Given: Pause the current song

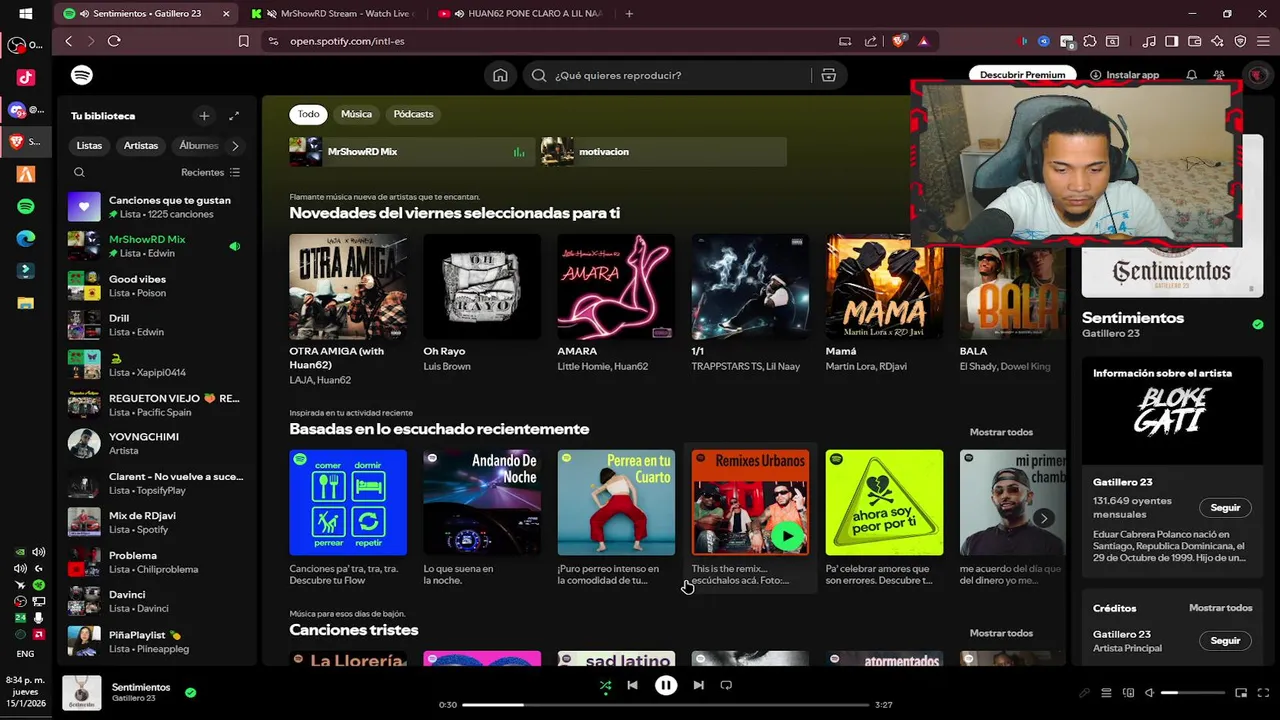Looking at the screenshot, I should point(666,685).
